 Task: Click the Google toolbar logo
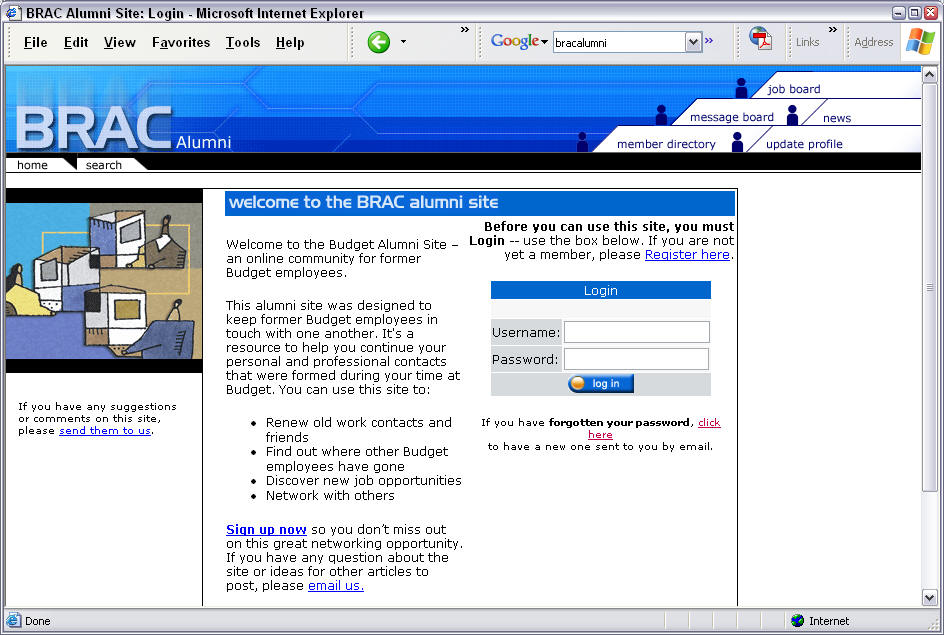point(515,41)
